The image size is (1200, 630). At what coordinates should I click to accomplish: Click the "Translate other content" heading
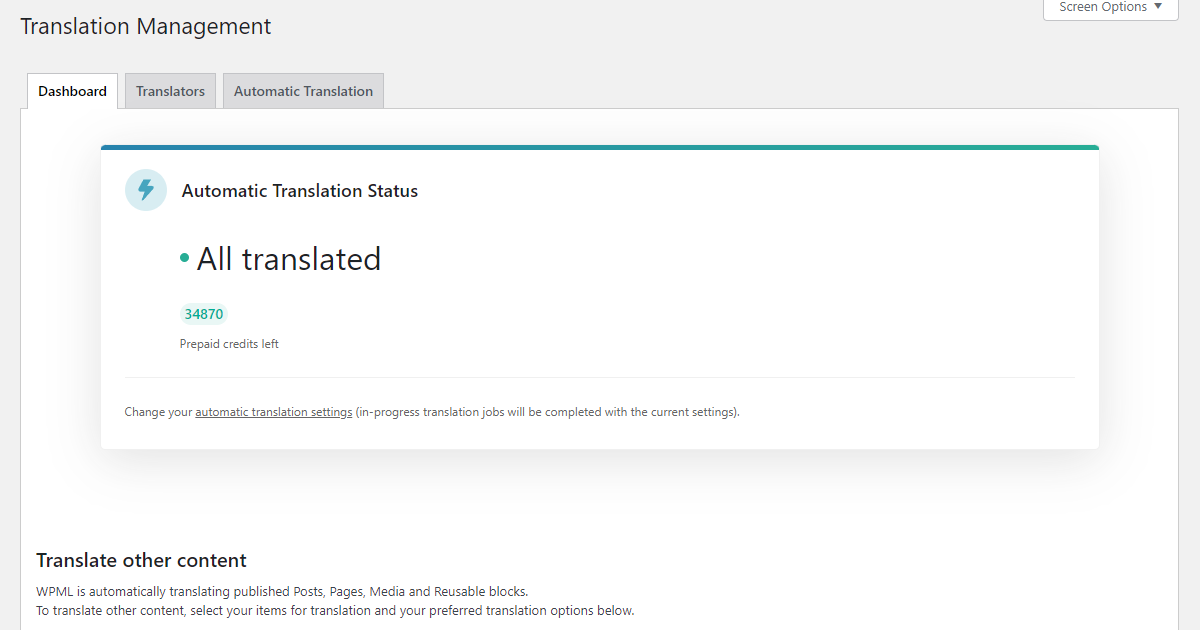[x=141, y=560]
